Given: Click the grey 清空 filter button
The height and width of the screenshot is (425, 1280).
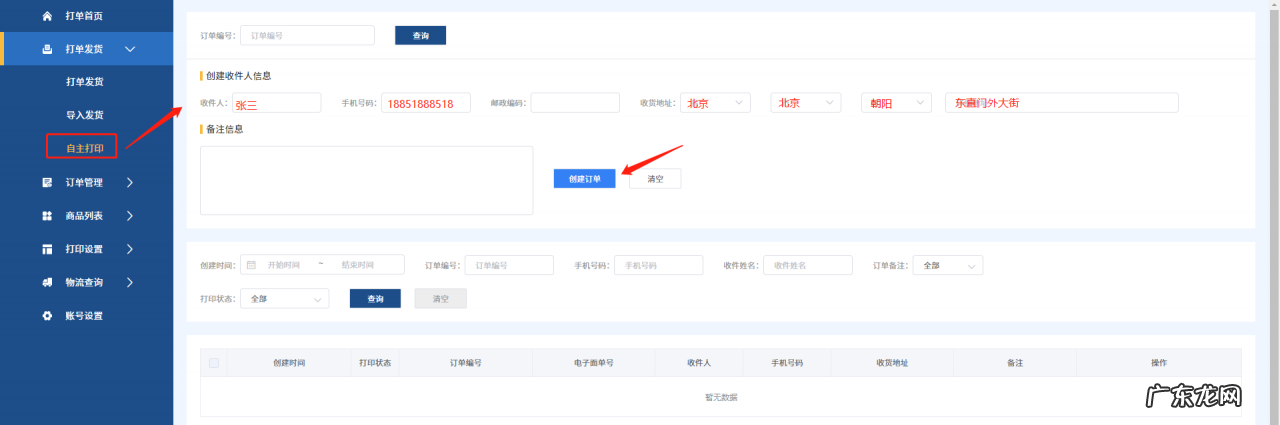Looking at the screenshot, I should tap(440, 298).
